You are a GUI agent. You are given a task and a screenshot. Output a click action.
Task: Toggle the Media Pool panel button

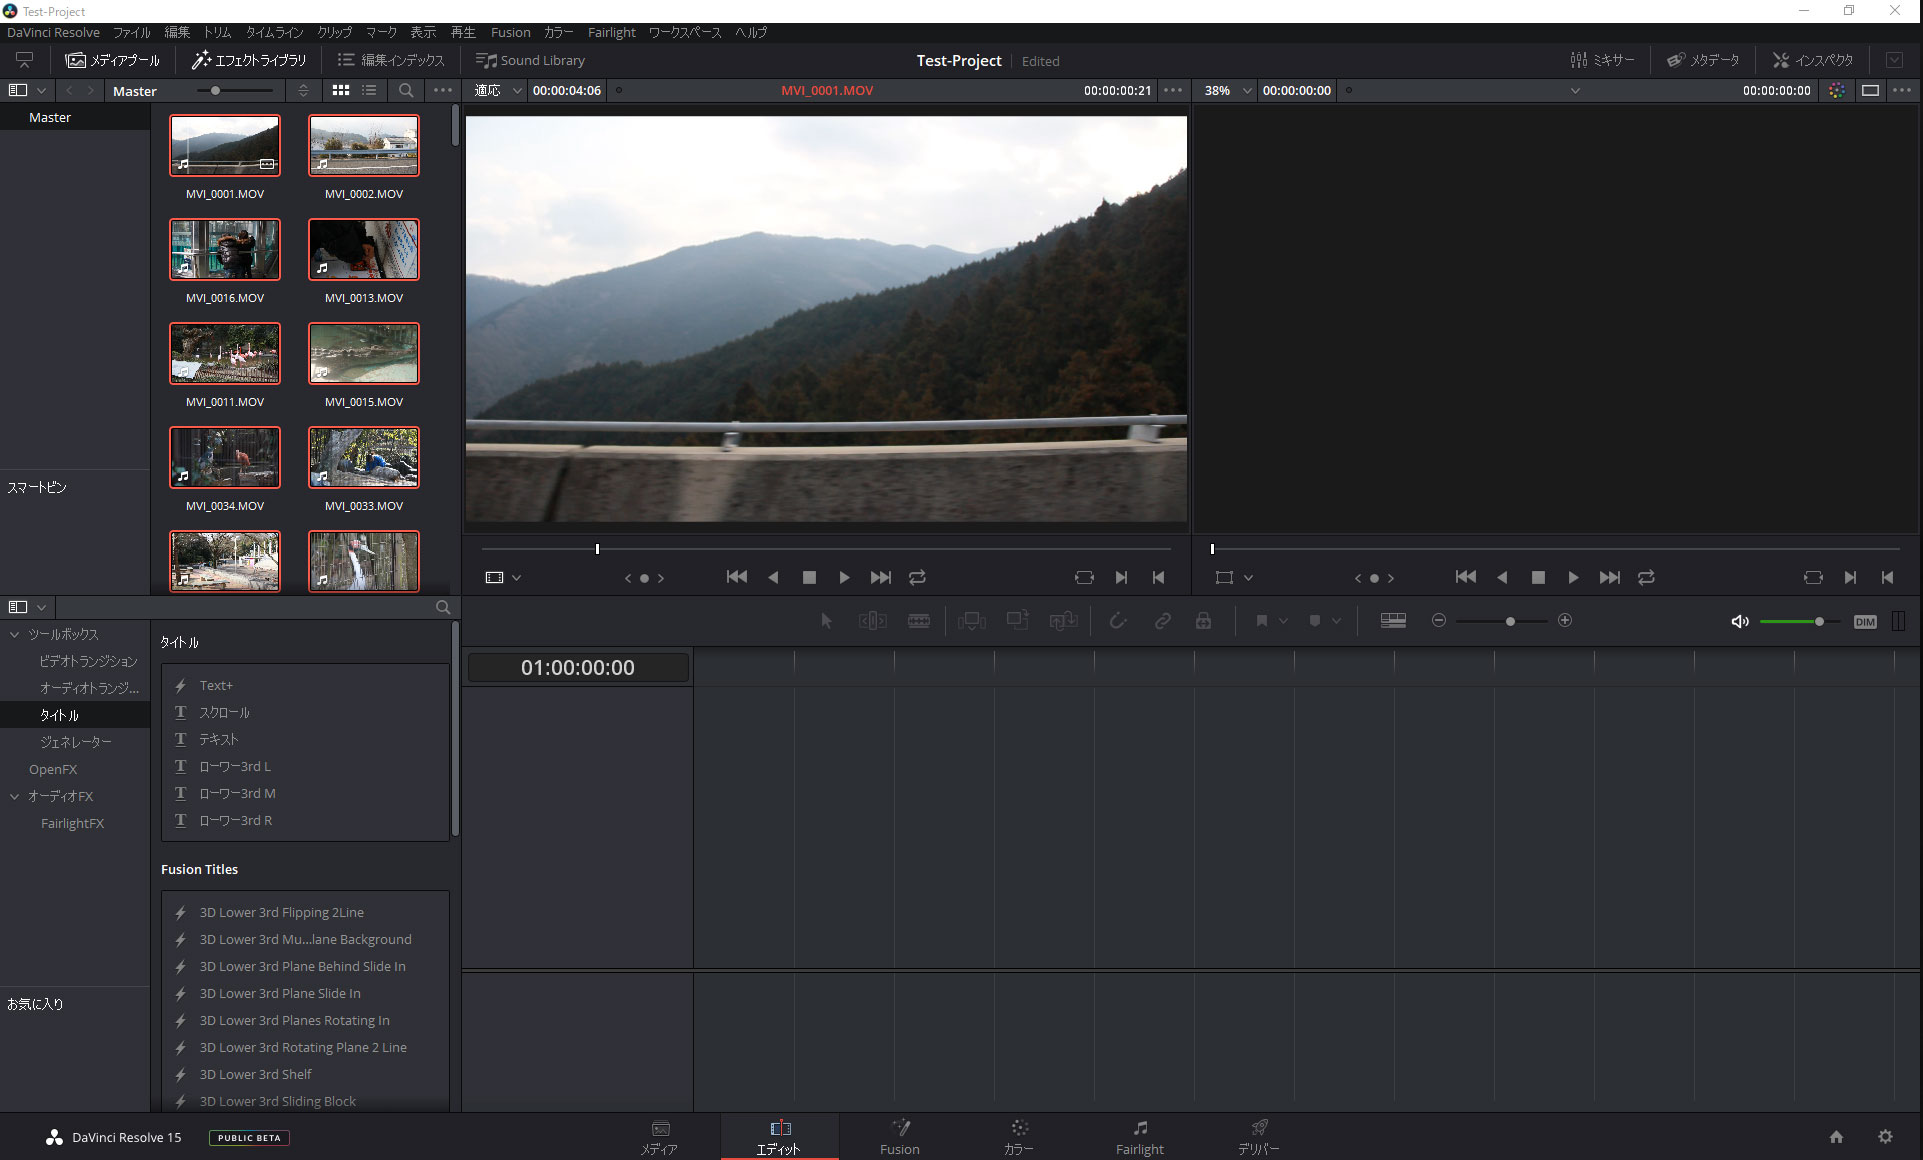pyautogui.click(x=112, y=60)
